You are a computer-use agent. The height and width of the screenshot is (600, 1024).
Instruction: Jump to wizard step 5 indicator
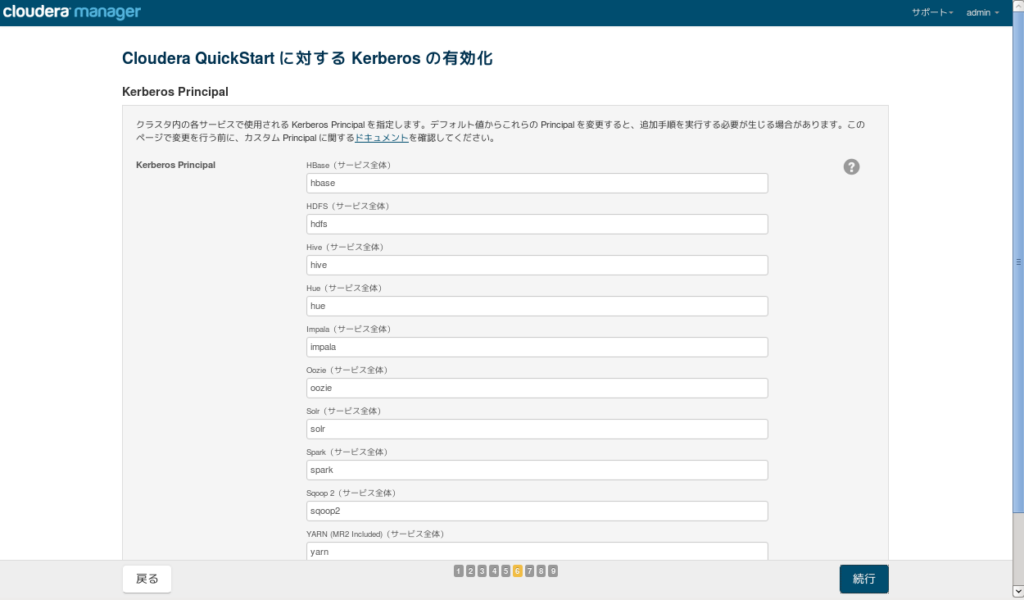point(505,571)
